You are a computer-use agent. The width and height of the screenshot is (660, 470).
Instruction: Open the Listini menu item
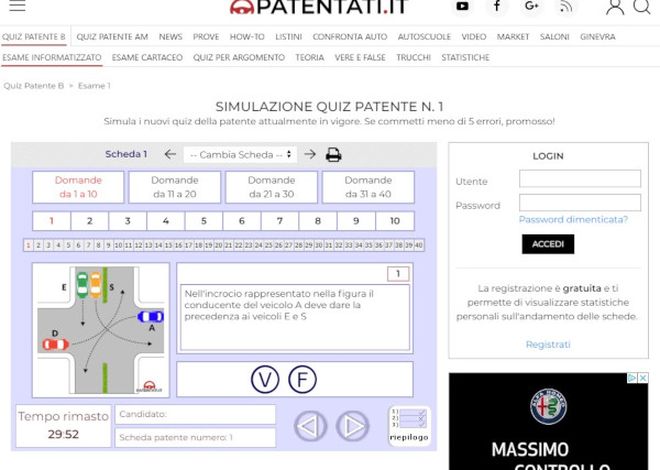(288, 37)
